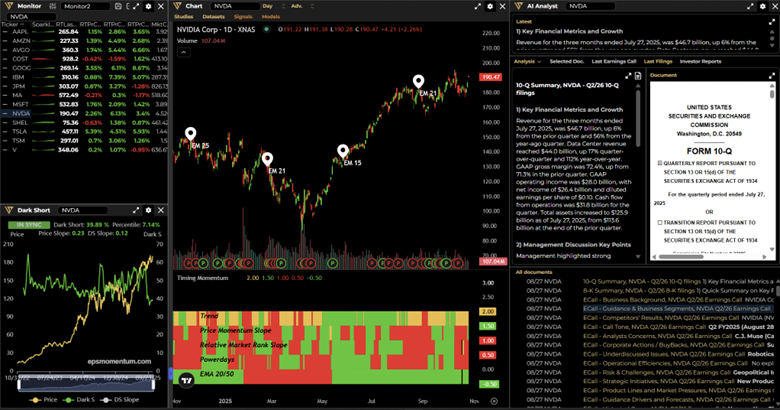Open the Models menu

[x=271, y=17]
